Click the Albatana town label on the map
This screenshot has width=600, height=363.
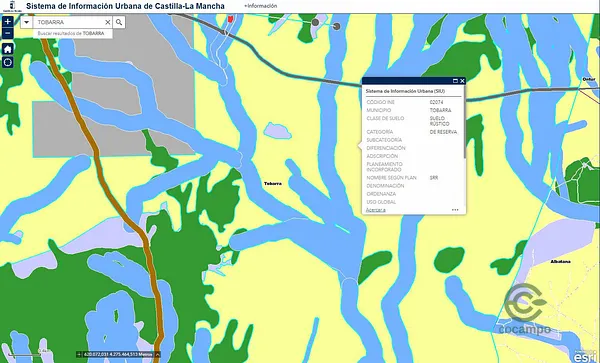coord(561,262)
